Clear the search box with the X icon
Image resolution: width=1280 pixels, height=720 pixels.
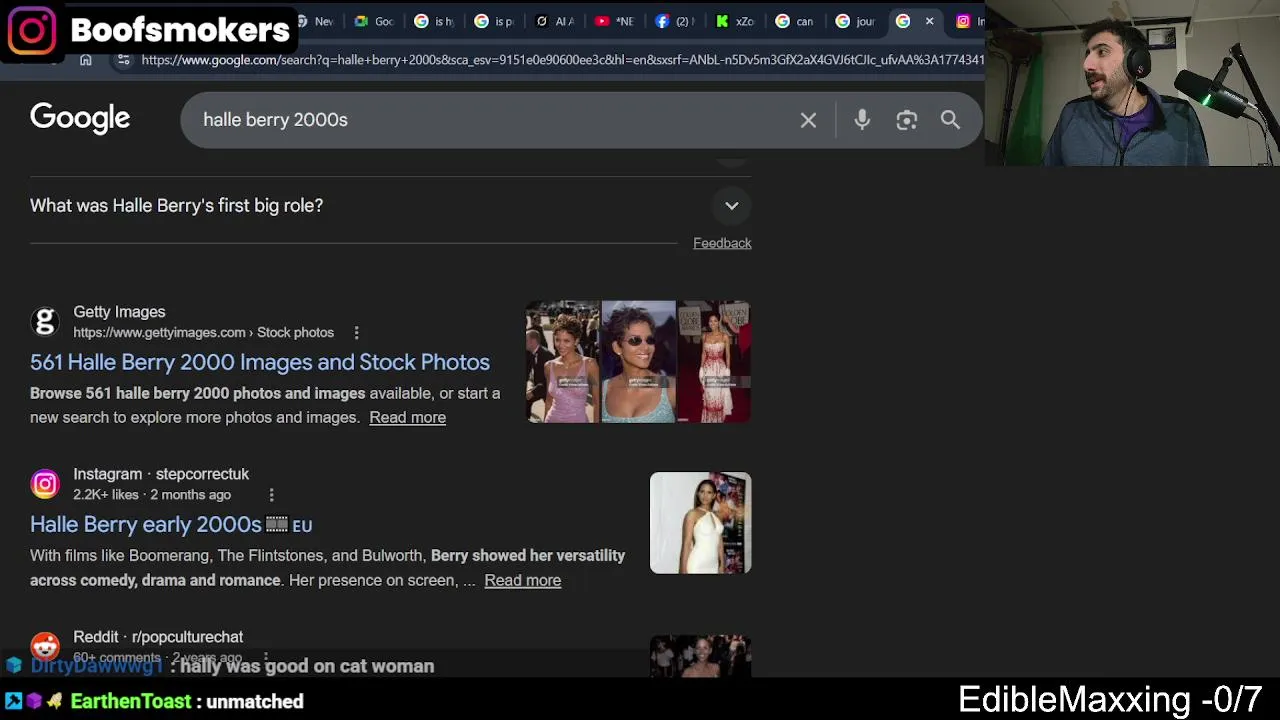pos(808,120)
